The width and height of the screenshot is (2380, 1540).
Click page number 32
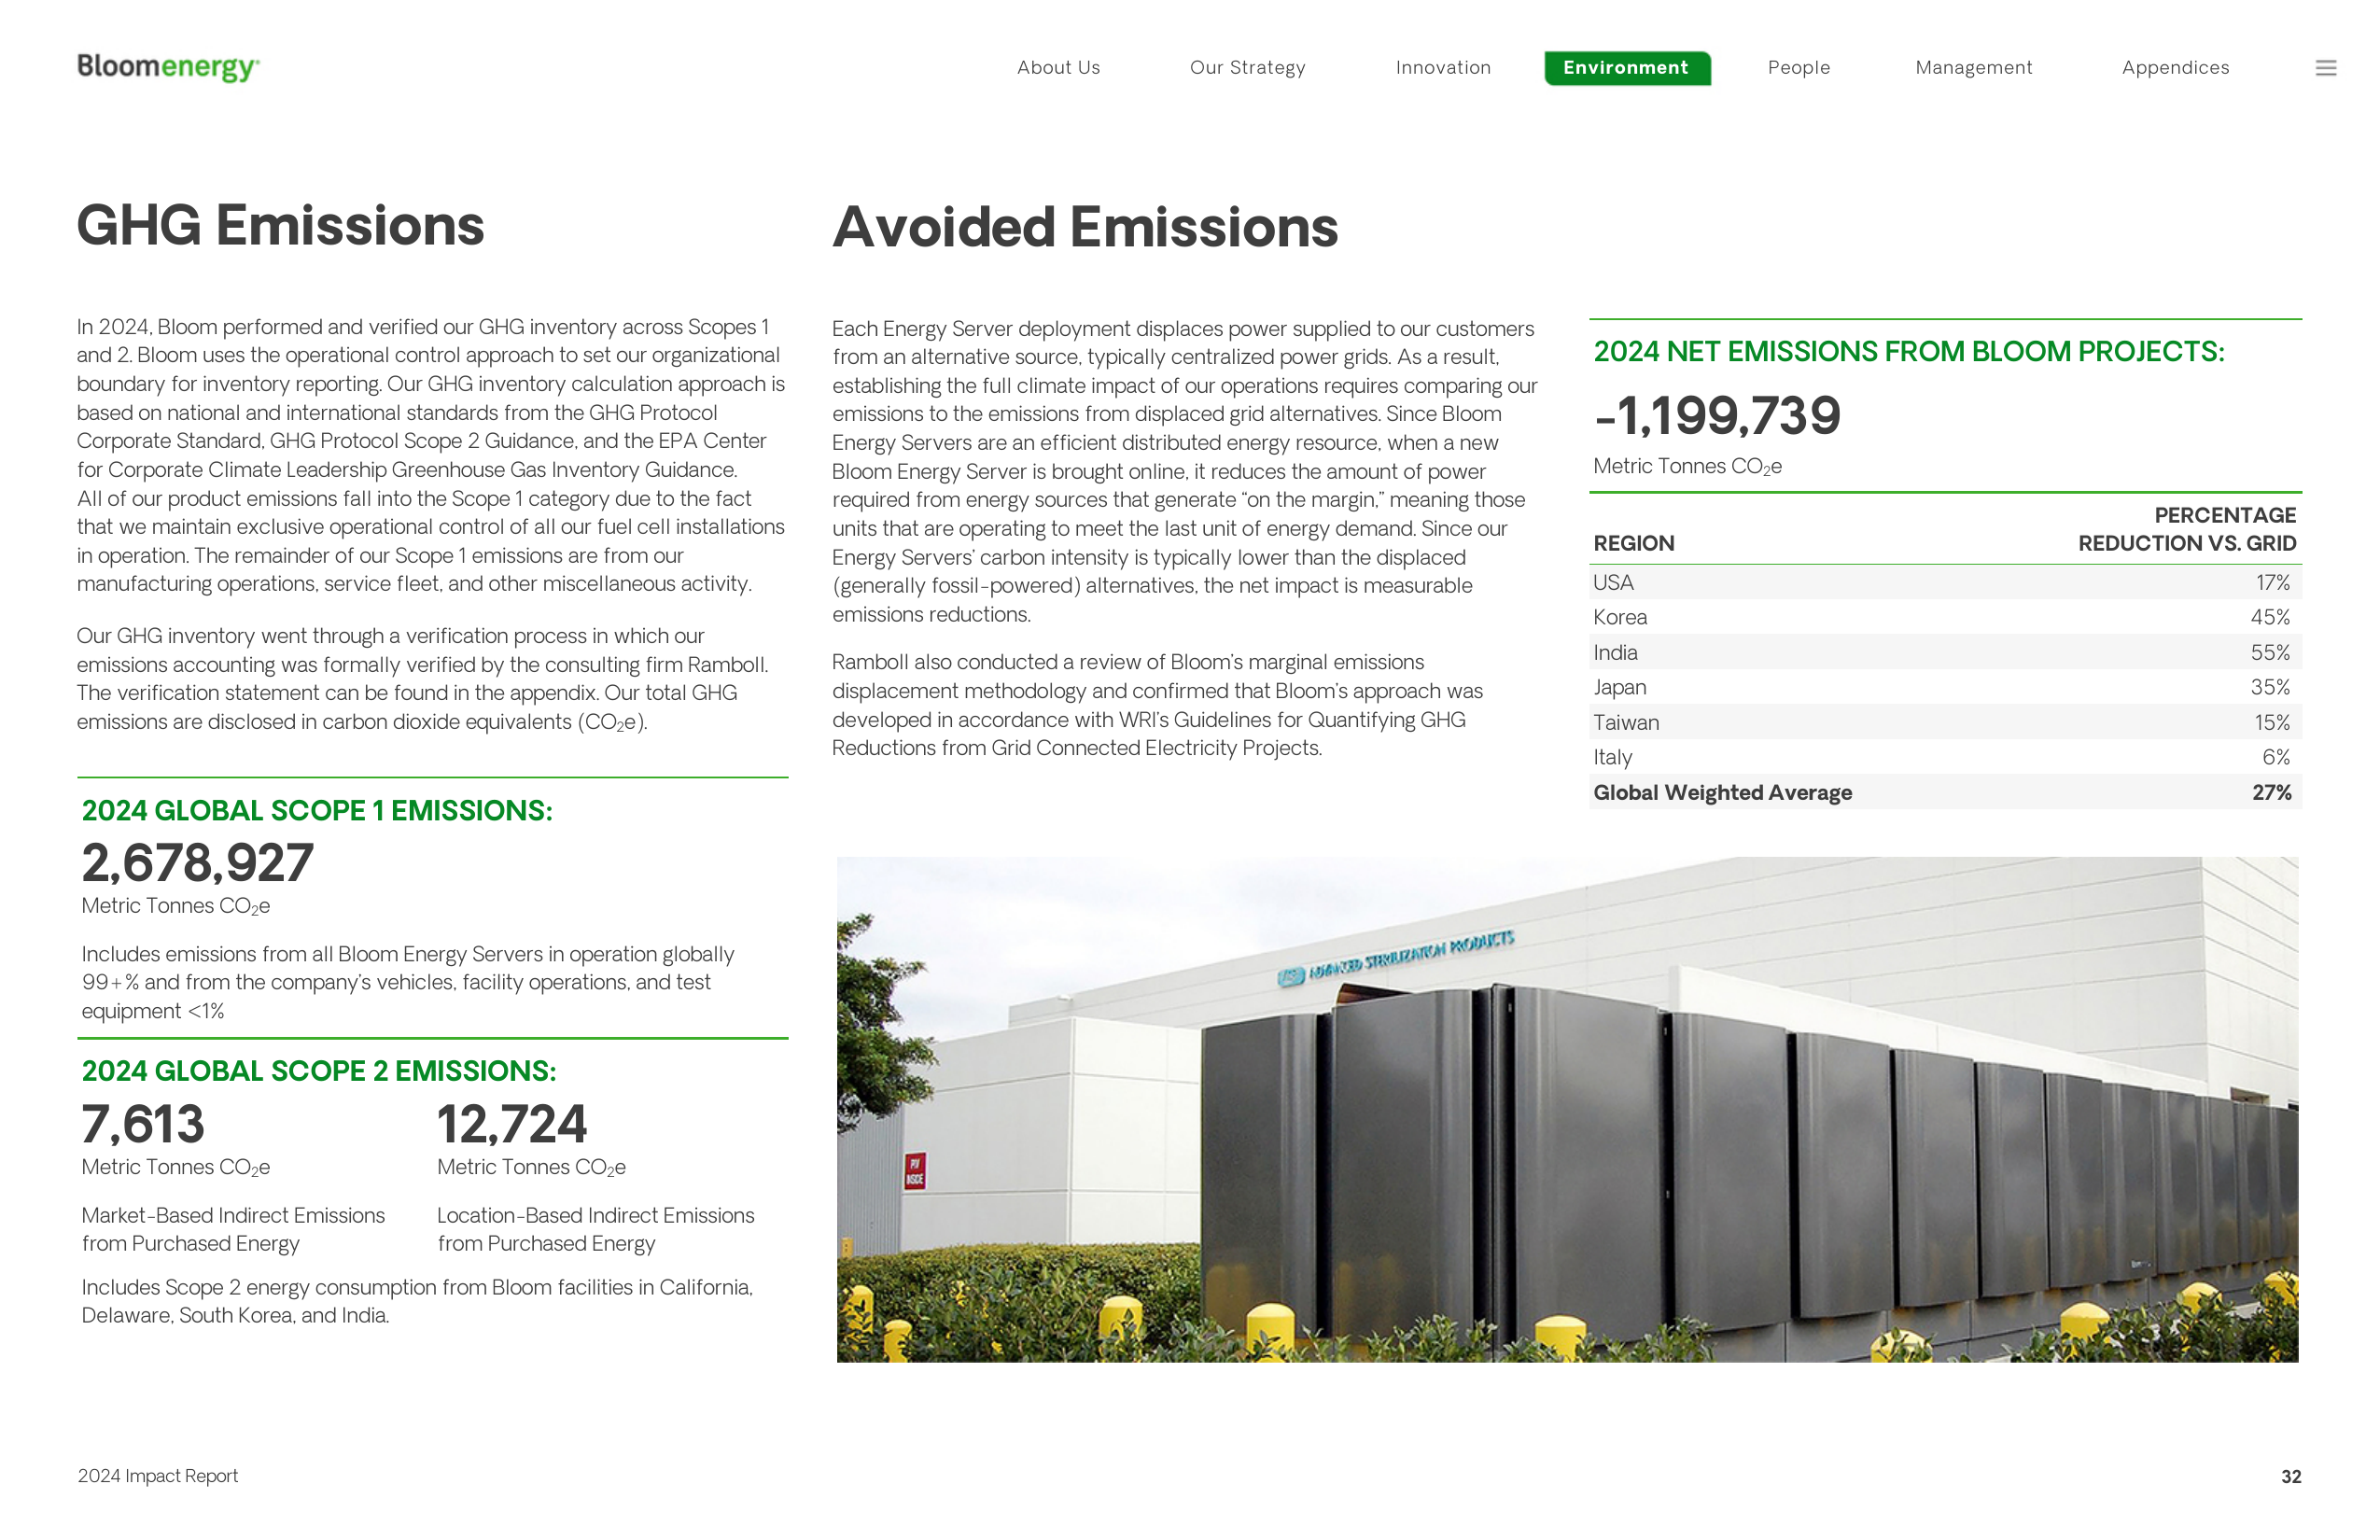[2291, 1476]
